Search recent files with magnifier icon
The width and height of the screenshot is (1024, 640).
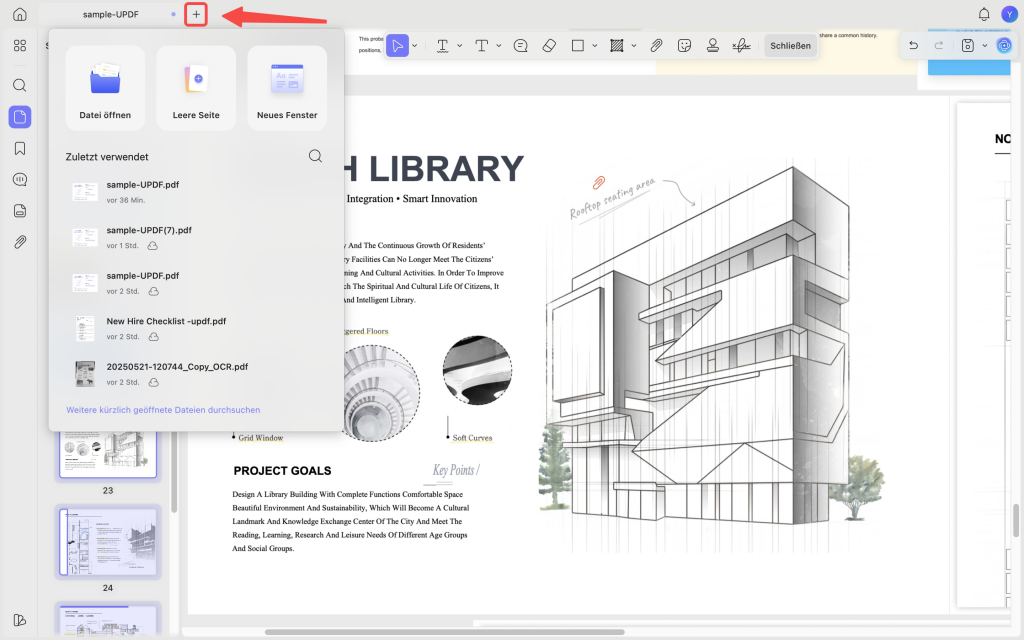coord(315,156)
